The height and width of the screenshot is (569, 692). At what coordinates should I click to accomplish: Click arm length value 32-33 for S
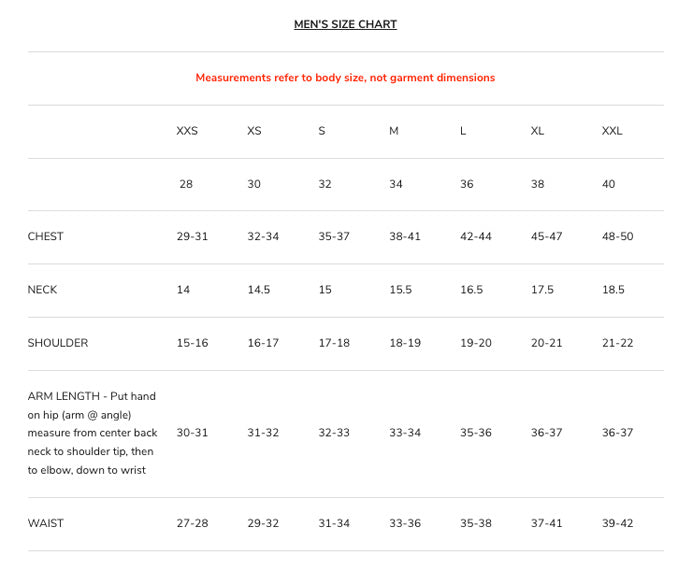coord(334,433)
